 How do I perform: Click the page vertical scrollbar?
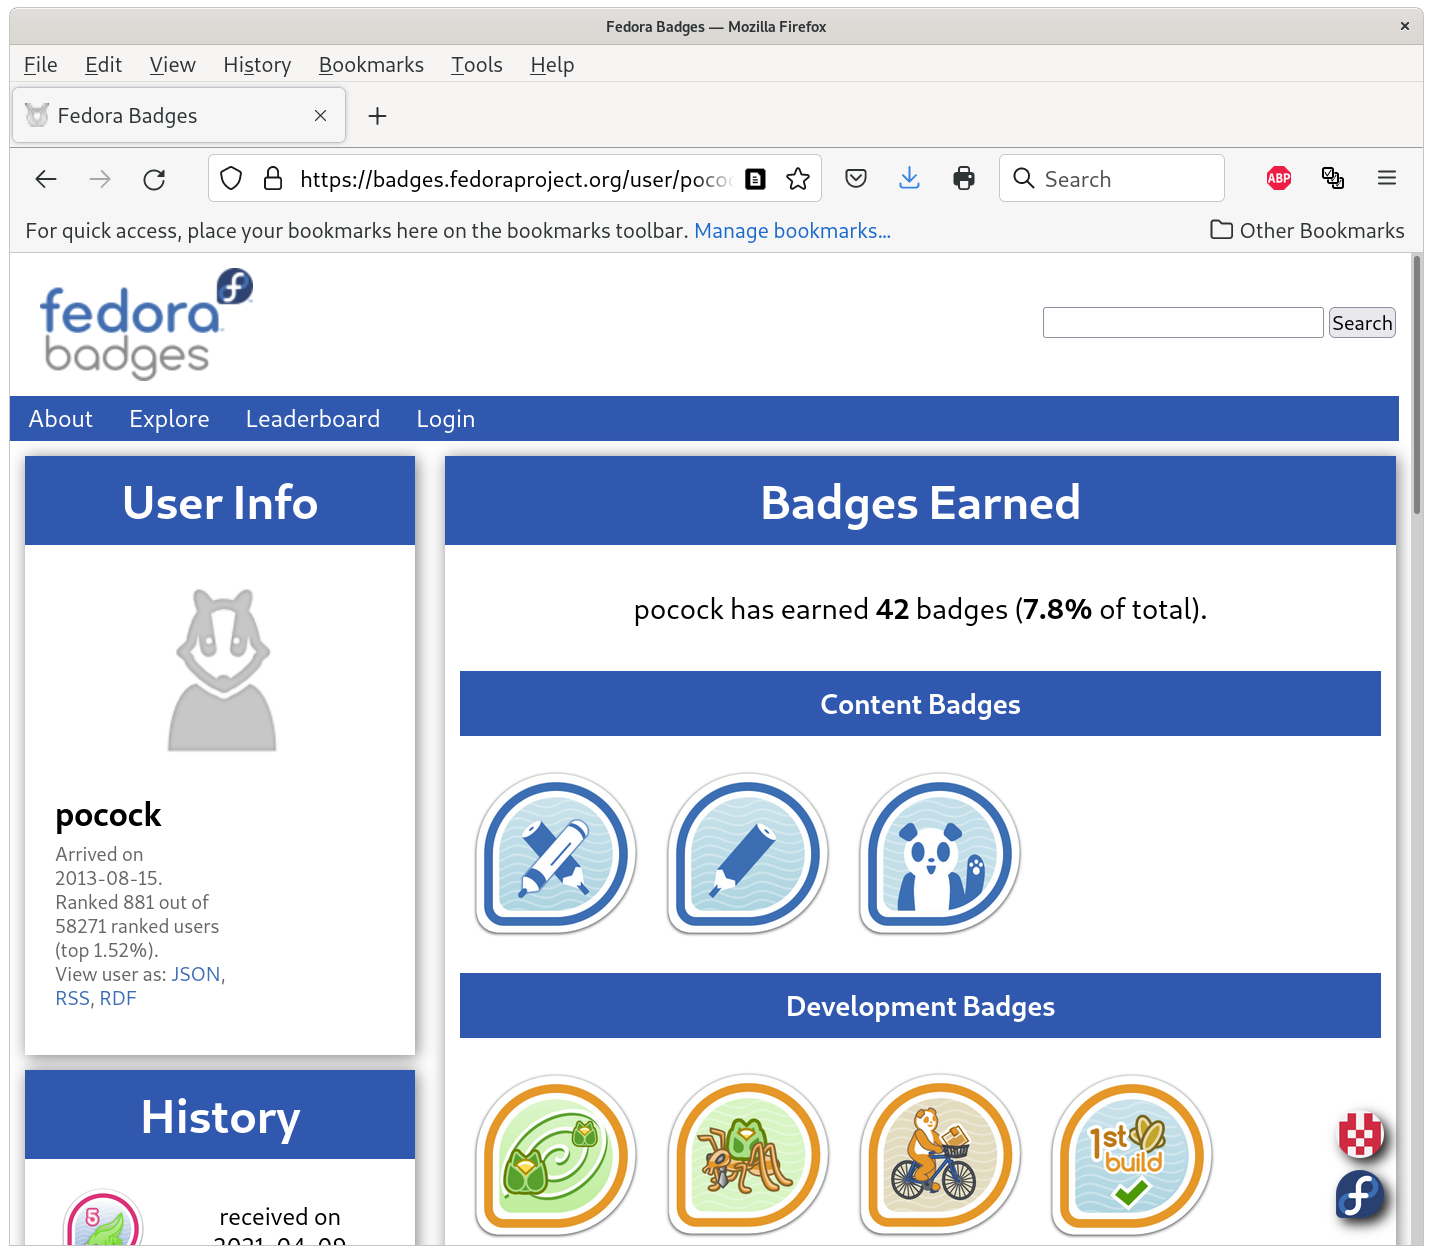tap(1417, 385)
